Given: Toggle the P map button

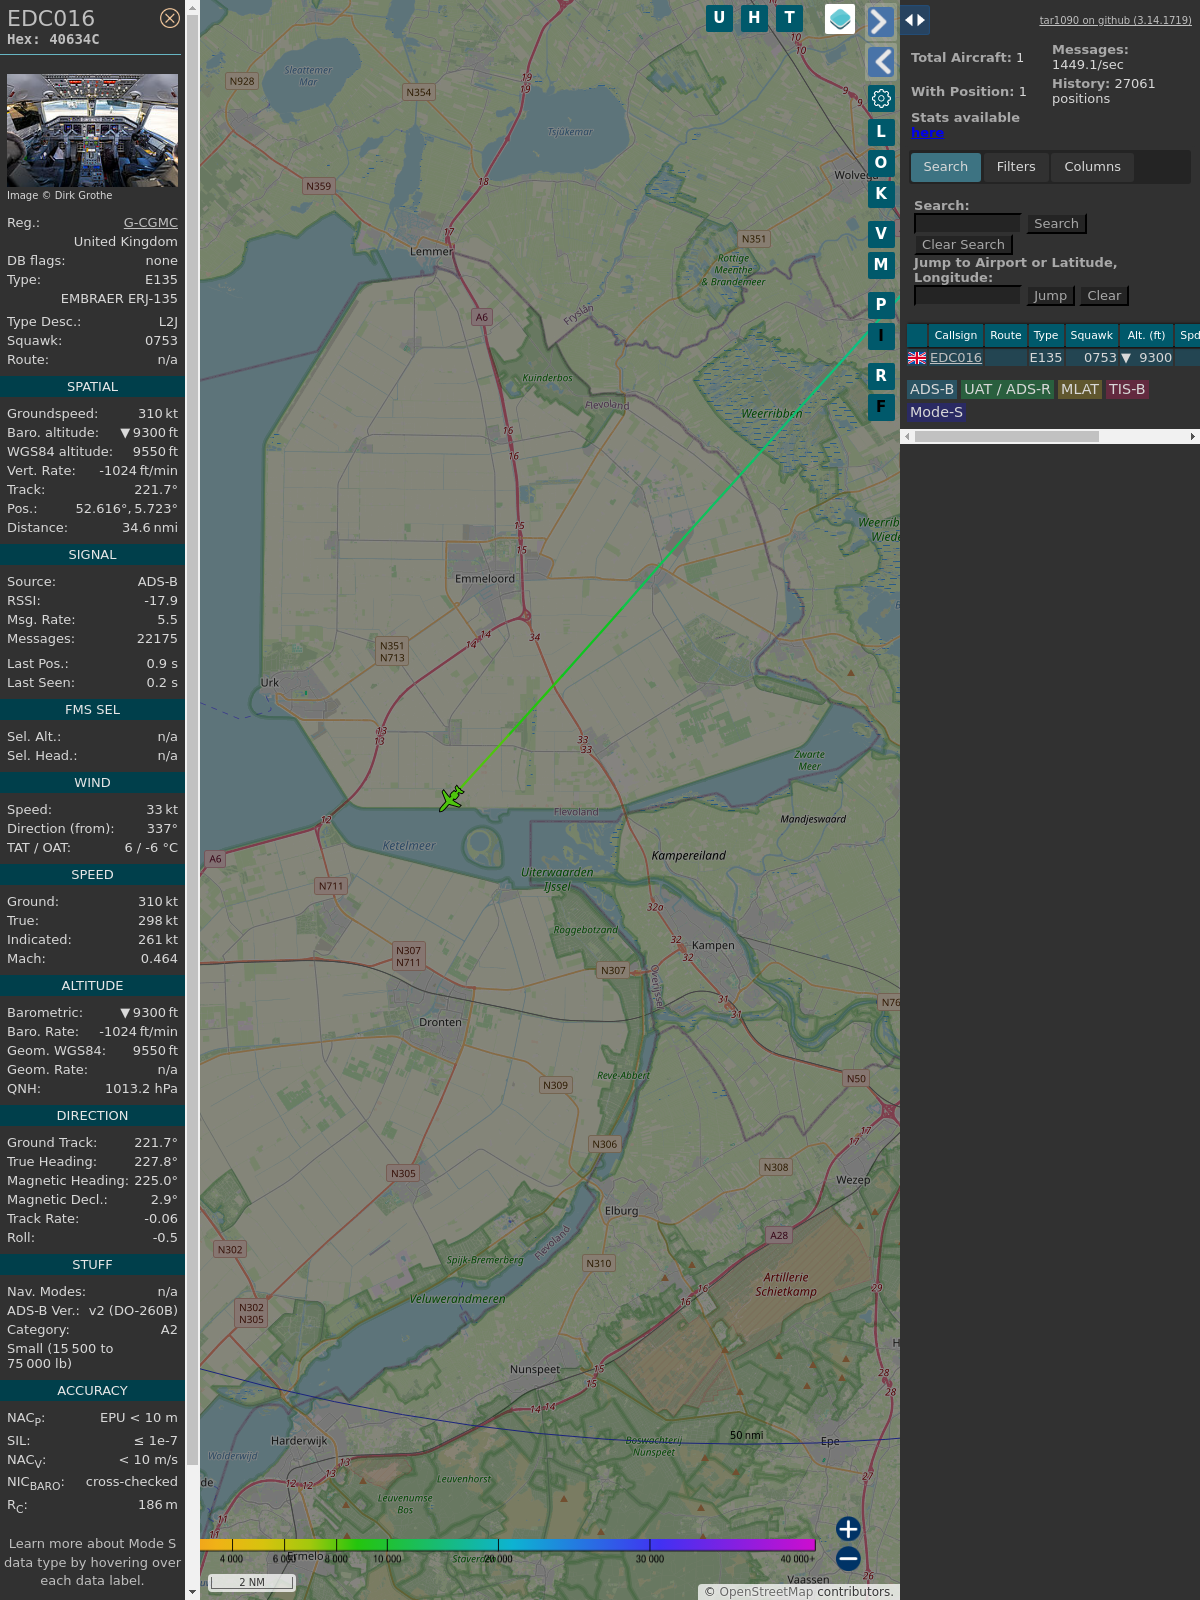Looking at the screenshot, I should [881, 305].
